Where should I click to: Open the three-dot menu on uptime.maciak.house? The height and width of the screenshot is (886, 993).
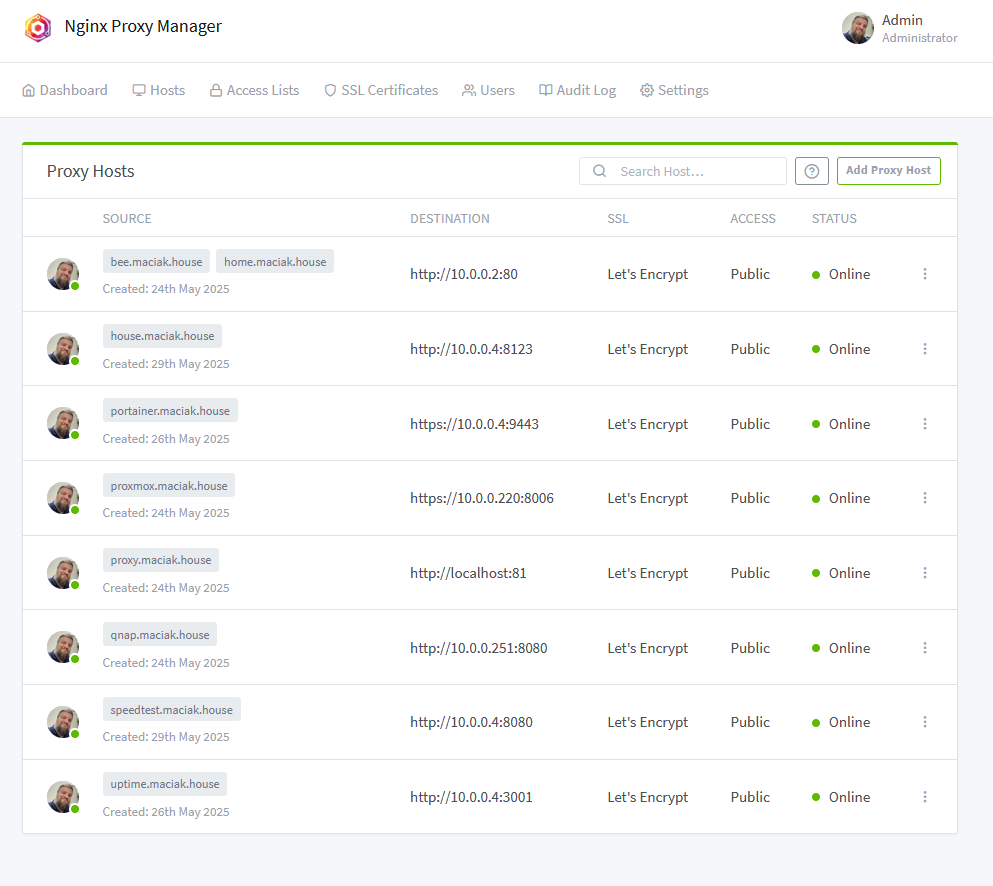pos(925,796)
